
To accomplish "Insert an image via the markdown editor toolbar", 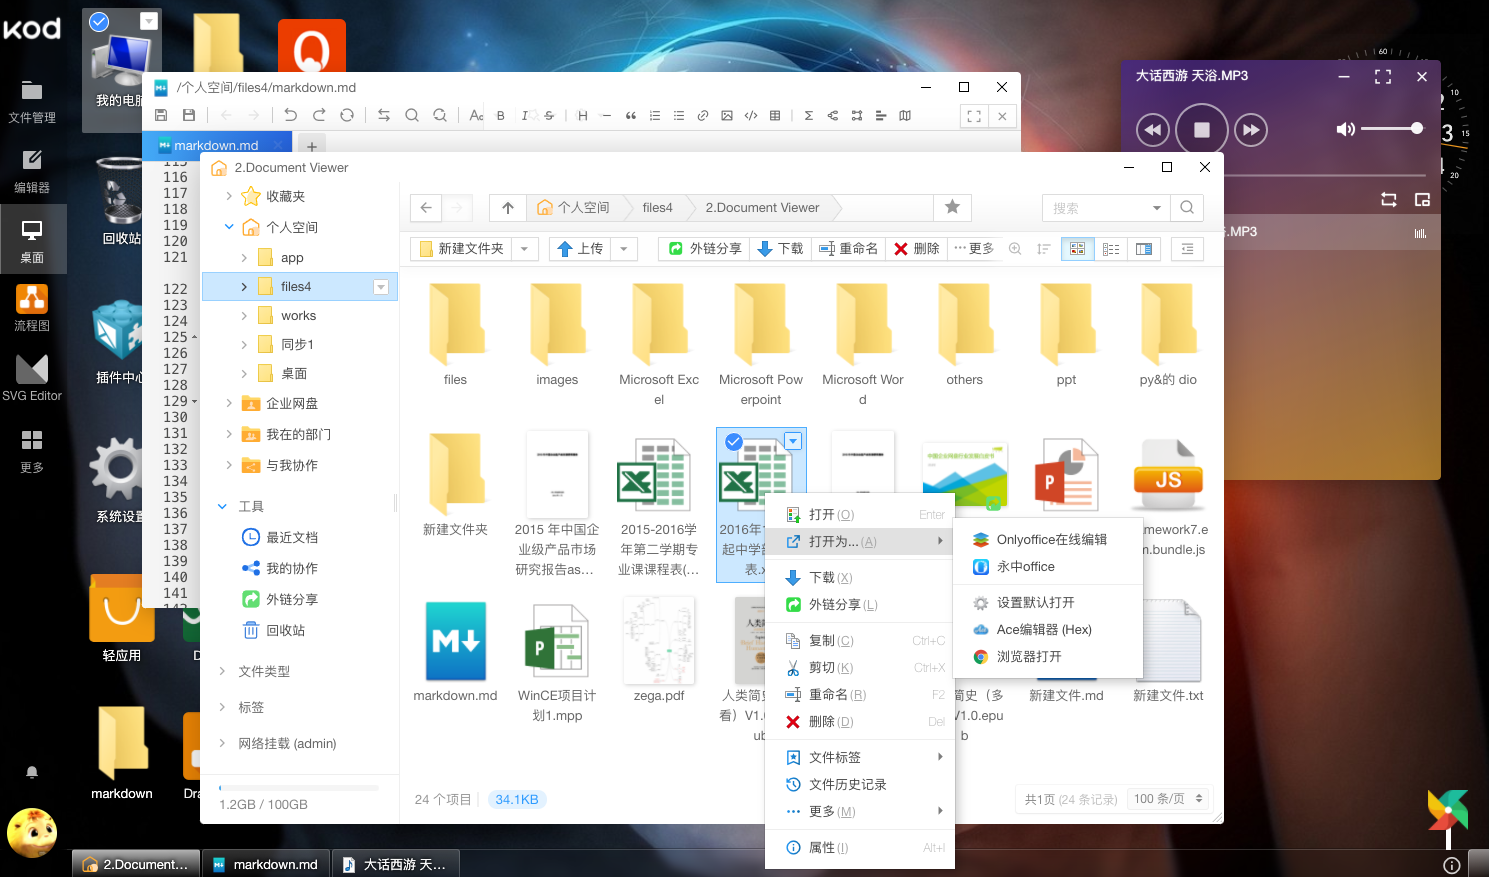I will (x=727, y=115).
